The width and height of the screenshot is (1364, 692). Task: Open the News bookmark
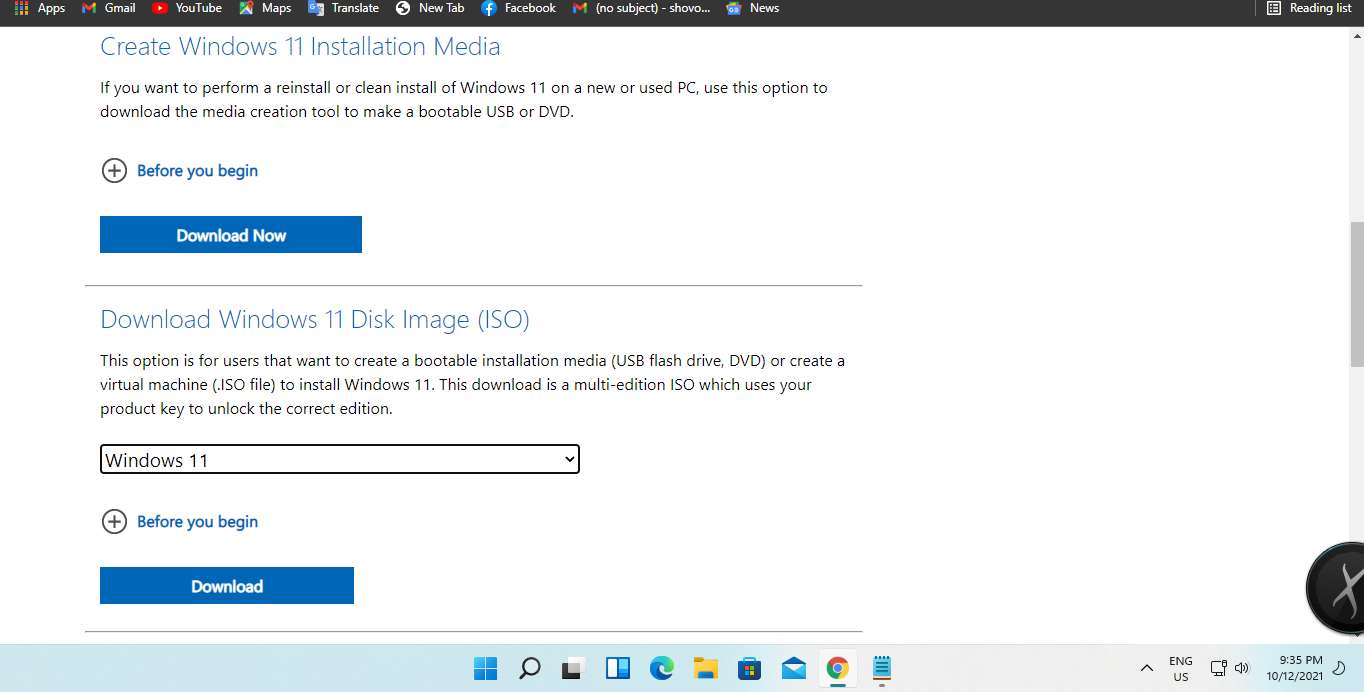point(753,8)
